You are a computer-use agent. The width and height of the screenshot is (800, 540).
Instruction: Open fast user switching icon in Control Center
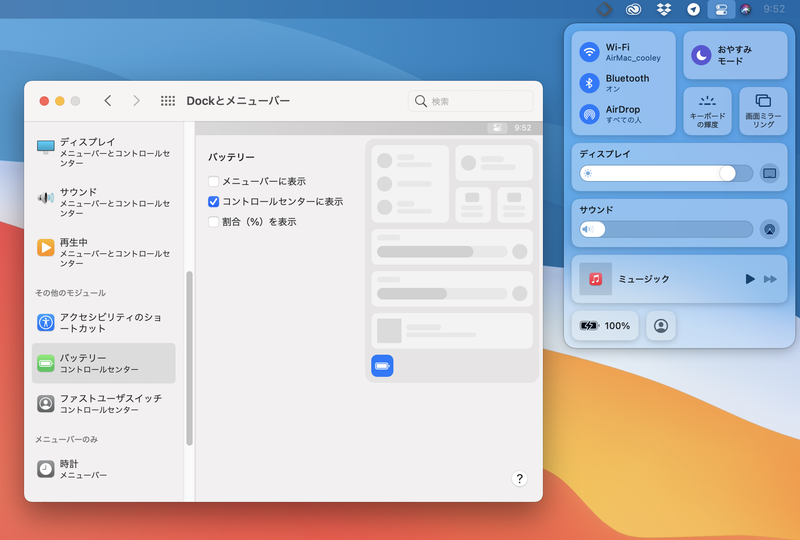click(x=661, y=326)
